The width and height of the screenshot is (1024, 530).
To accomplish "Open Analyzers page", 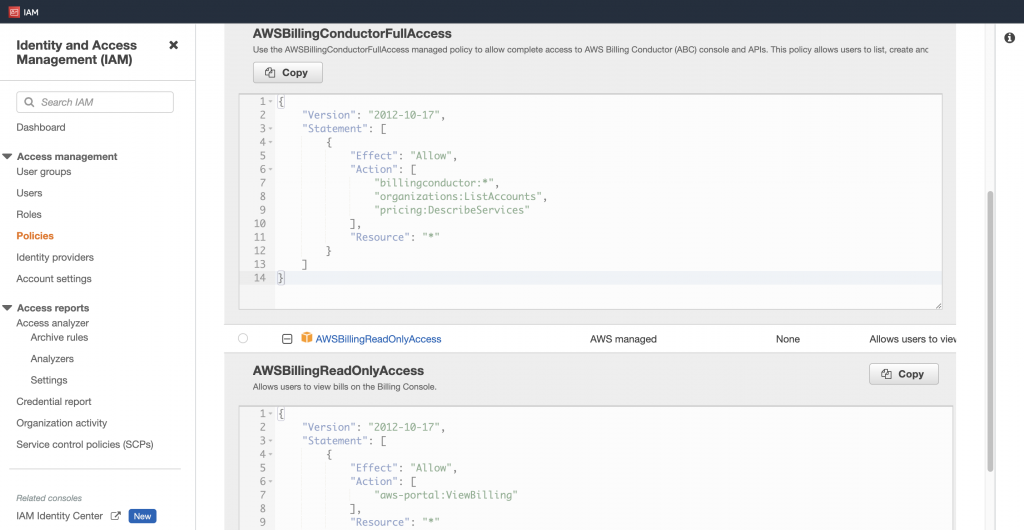I will click(52, 359).
